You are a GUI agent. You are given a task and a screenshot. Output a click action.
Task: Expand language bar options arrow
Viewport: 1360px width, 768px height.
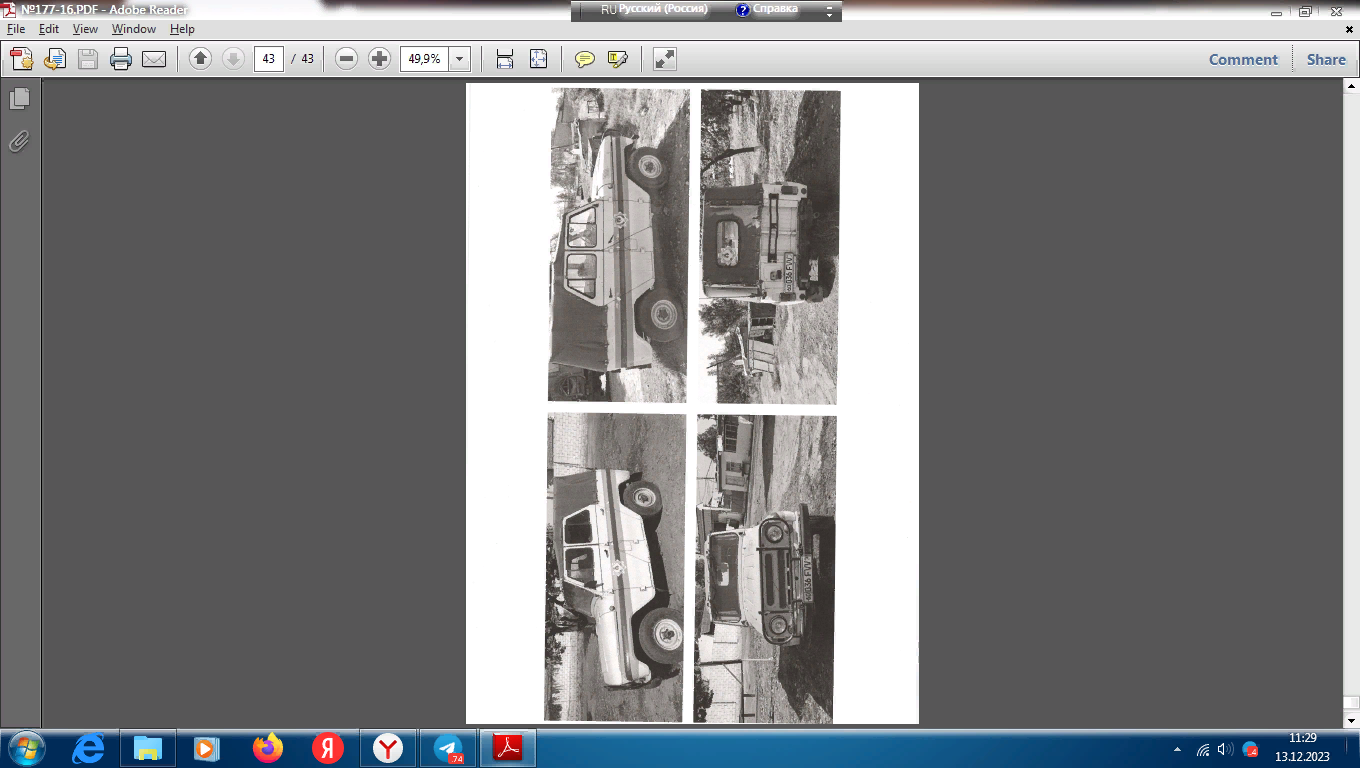[829, 11]
